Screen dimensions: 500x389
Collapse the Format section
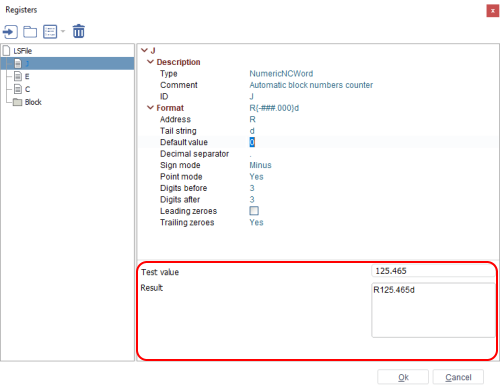pos(150,107)
